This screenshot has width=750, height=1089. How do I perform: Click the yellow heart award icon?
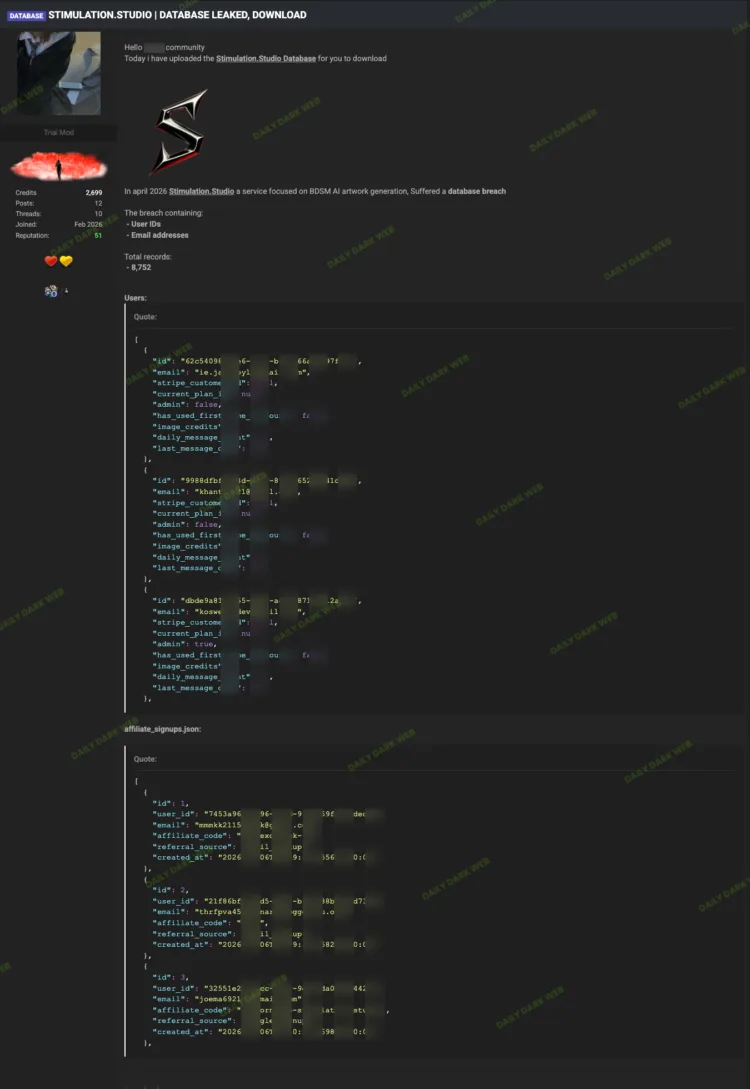click(x=66, y=261)
